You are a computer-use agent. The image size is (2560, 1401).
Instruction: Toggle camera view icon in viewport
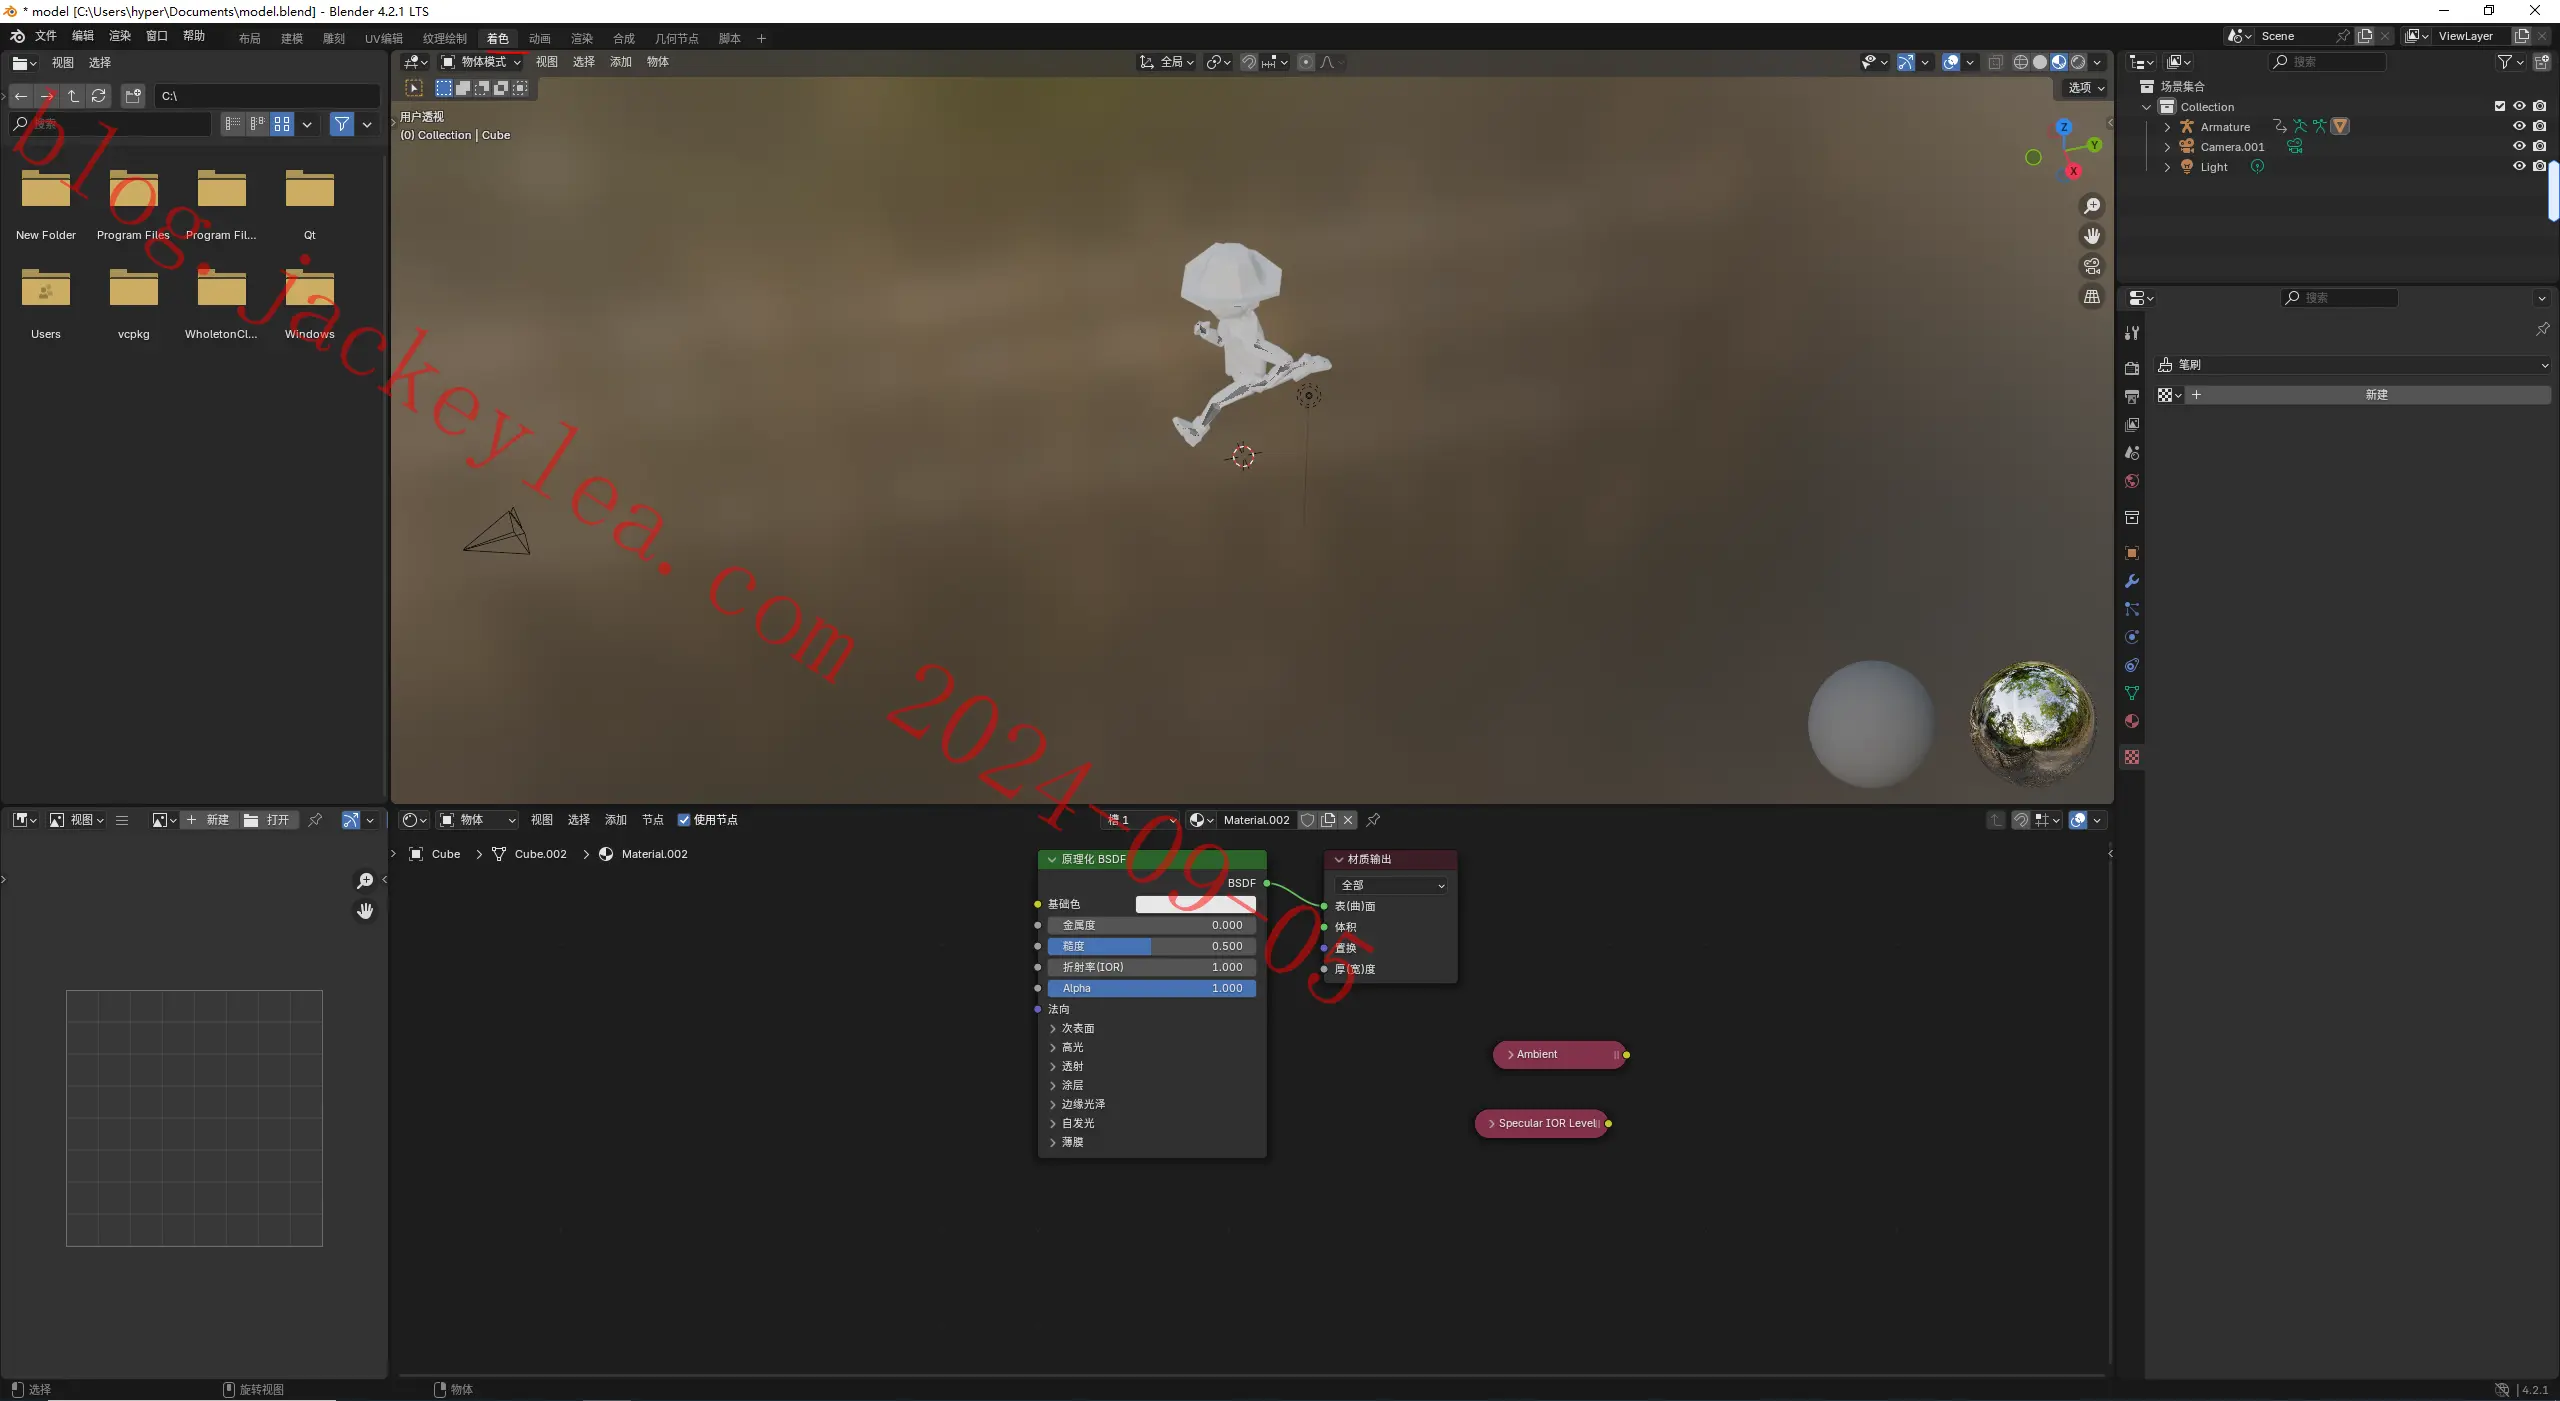[2091, 266]
